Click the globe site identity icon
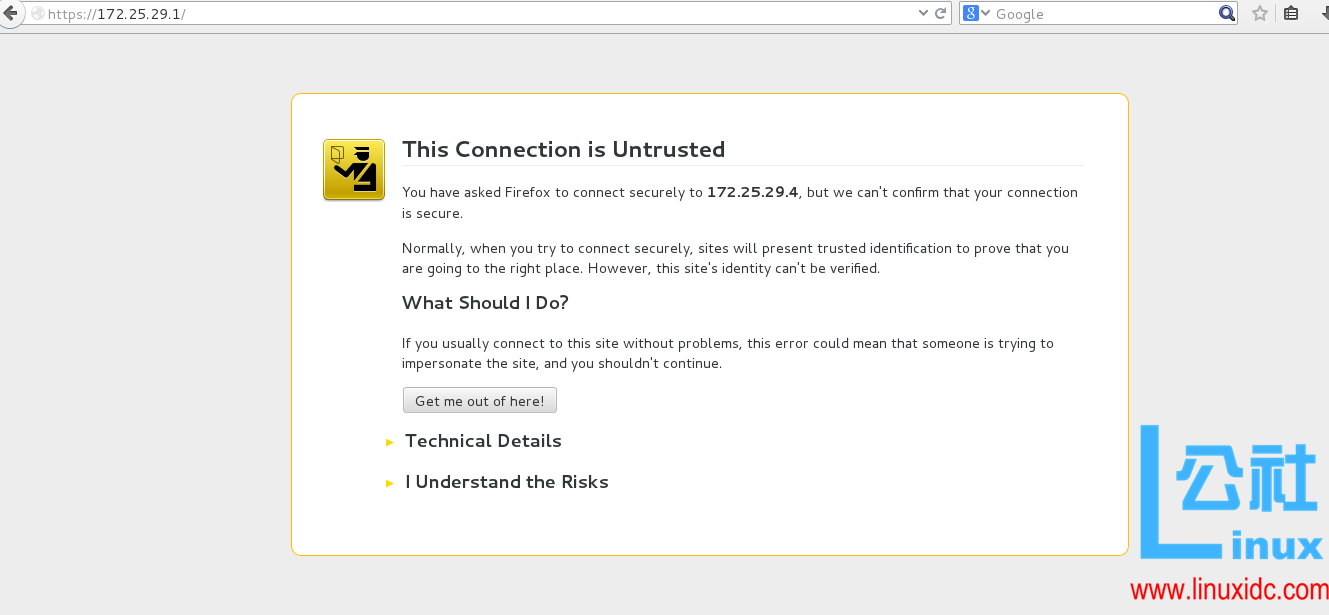The height and width of the screenshot is (615, 1329). click(38, 14)
